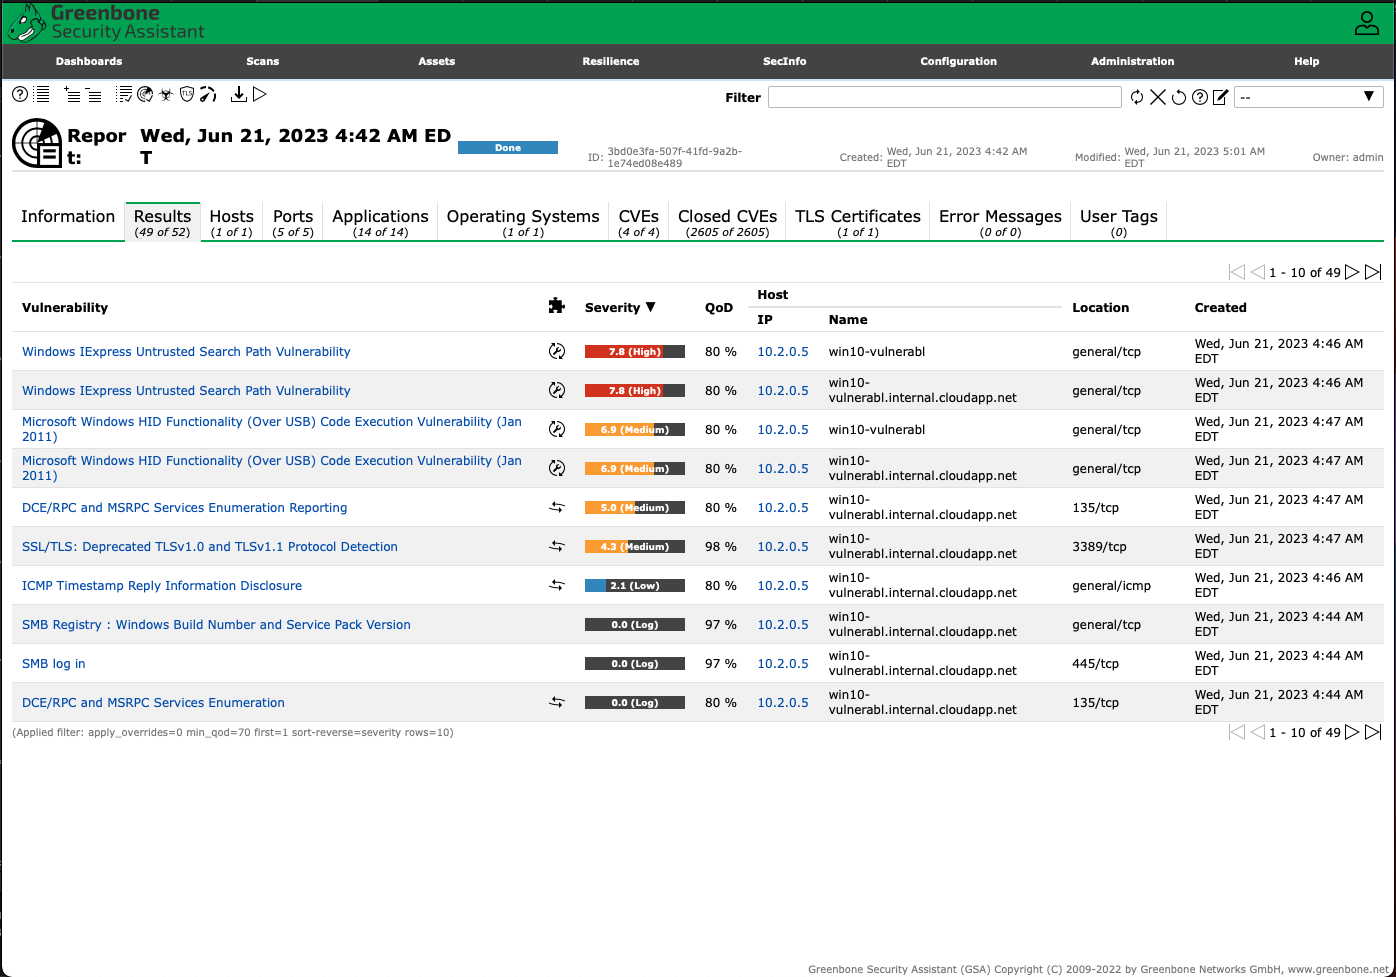Screen dimensions: 1396x977
Task: Open the Configuration menu
Action: 959,61
